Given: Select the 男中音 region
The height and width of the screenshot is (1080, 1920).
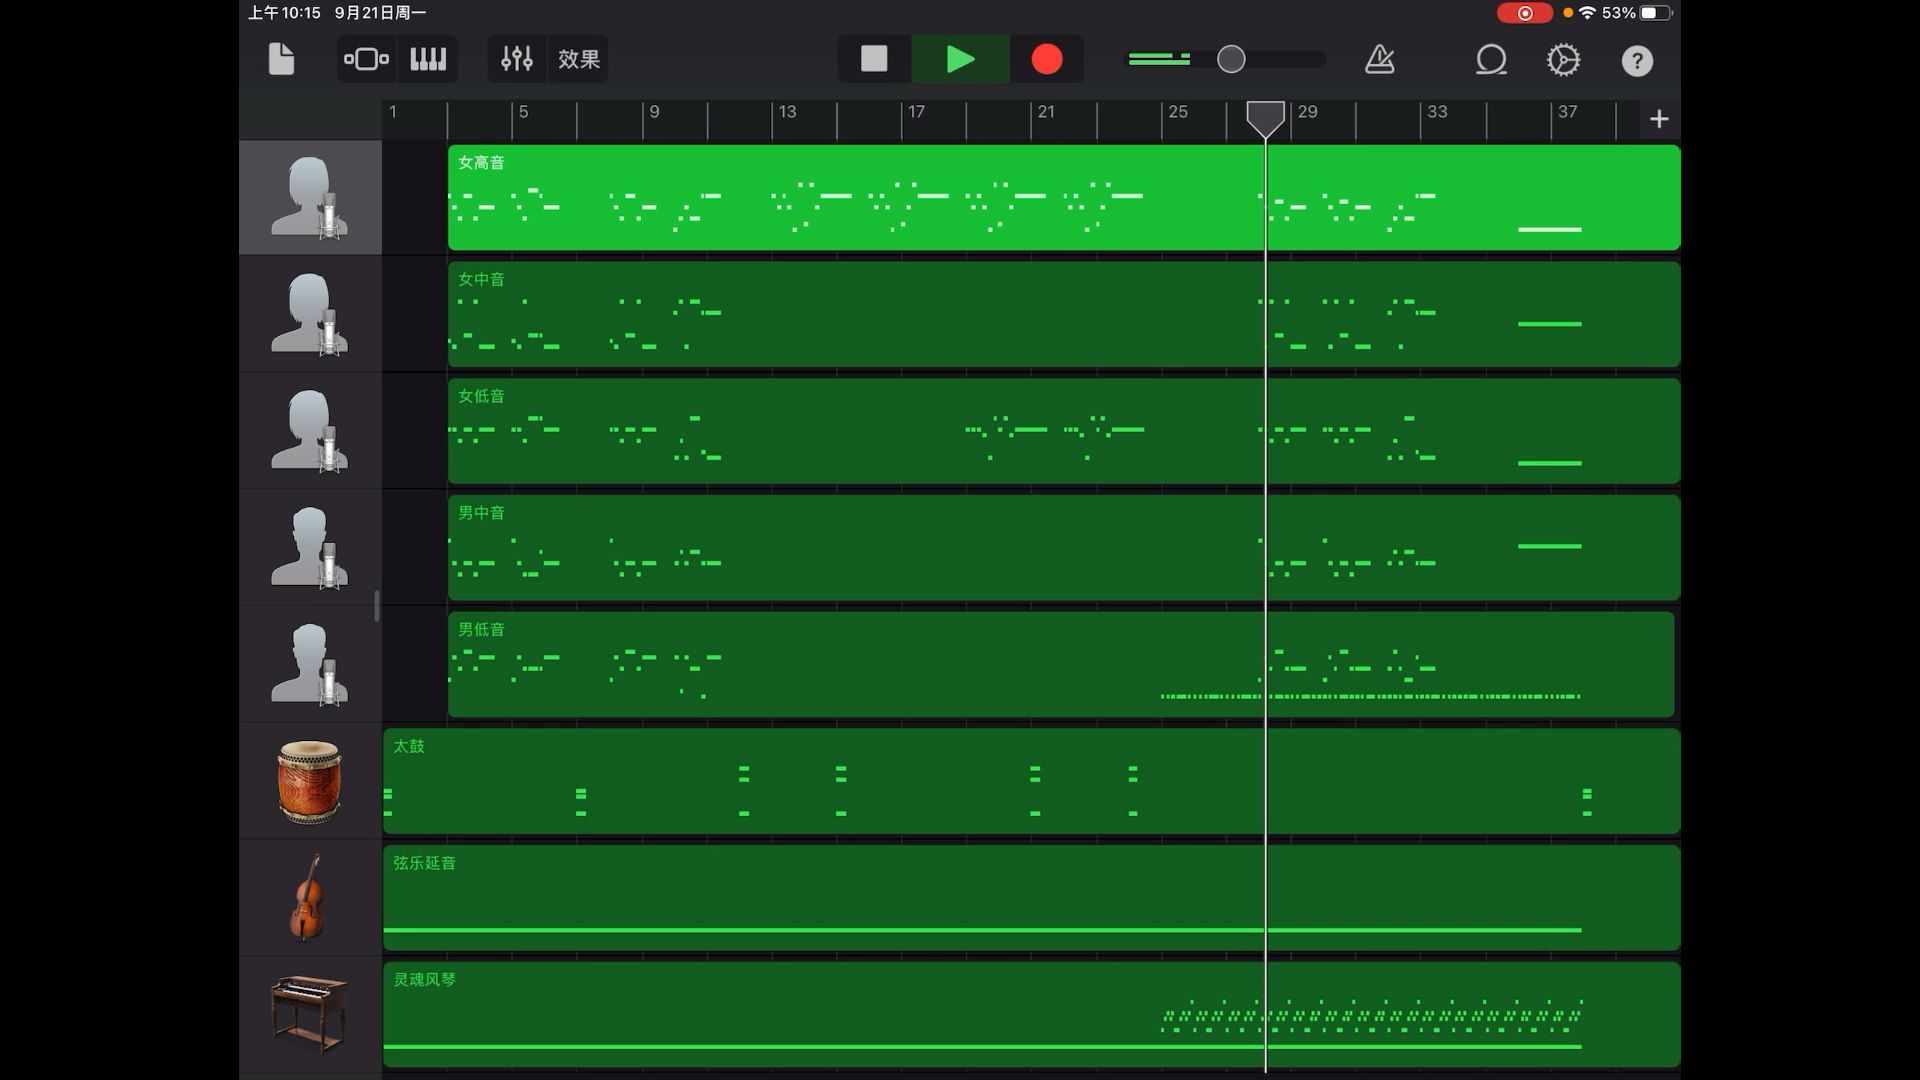Looking at the screenshot, I should 1064,548.
